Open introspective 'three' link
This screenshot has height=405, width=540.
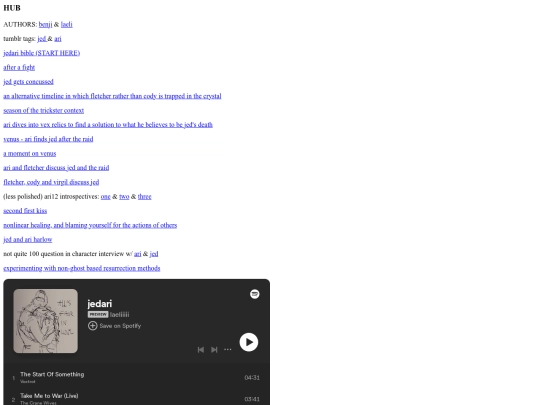[x=145, y=197]
